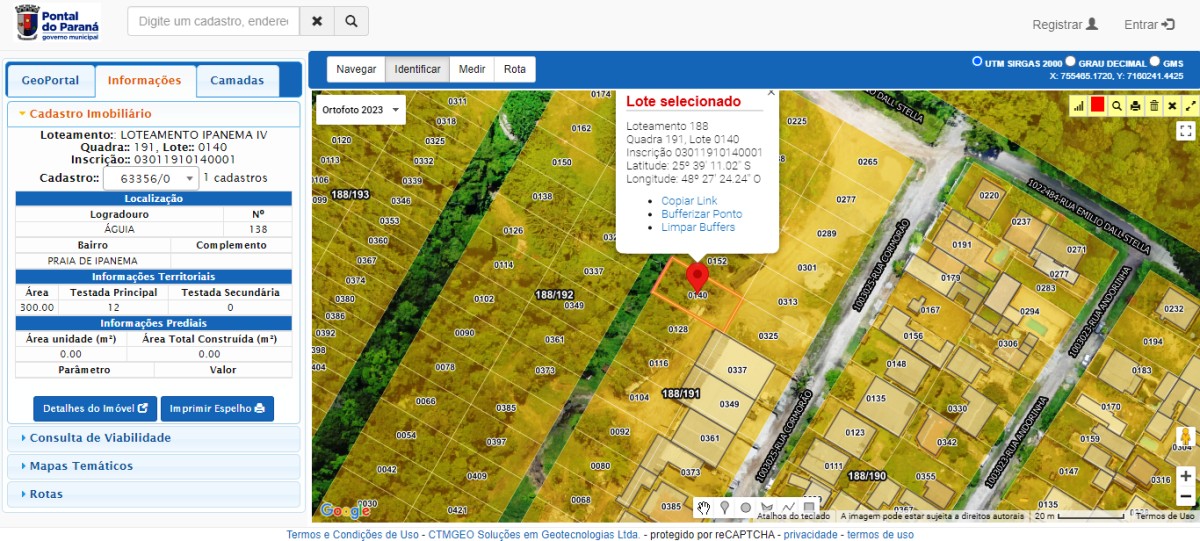
Task: Open the signal bars opacity tool
Action: click(x=1079, y=105)
